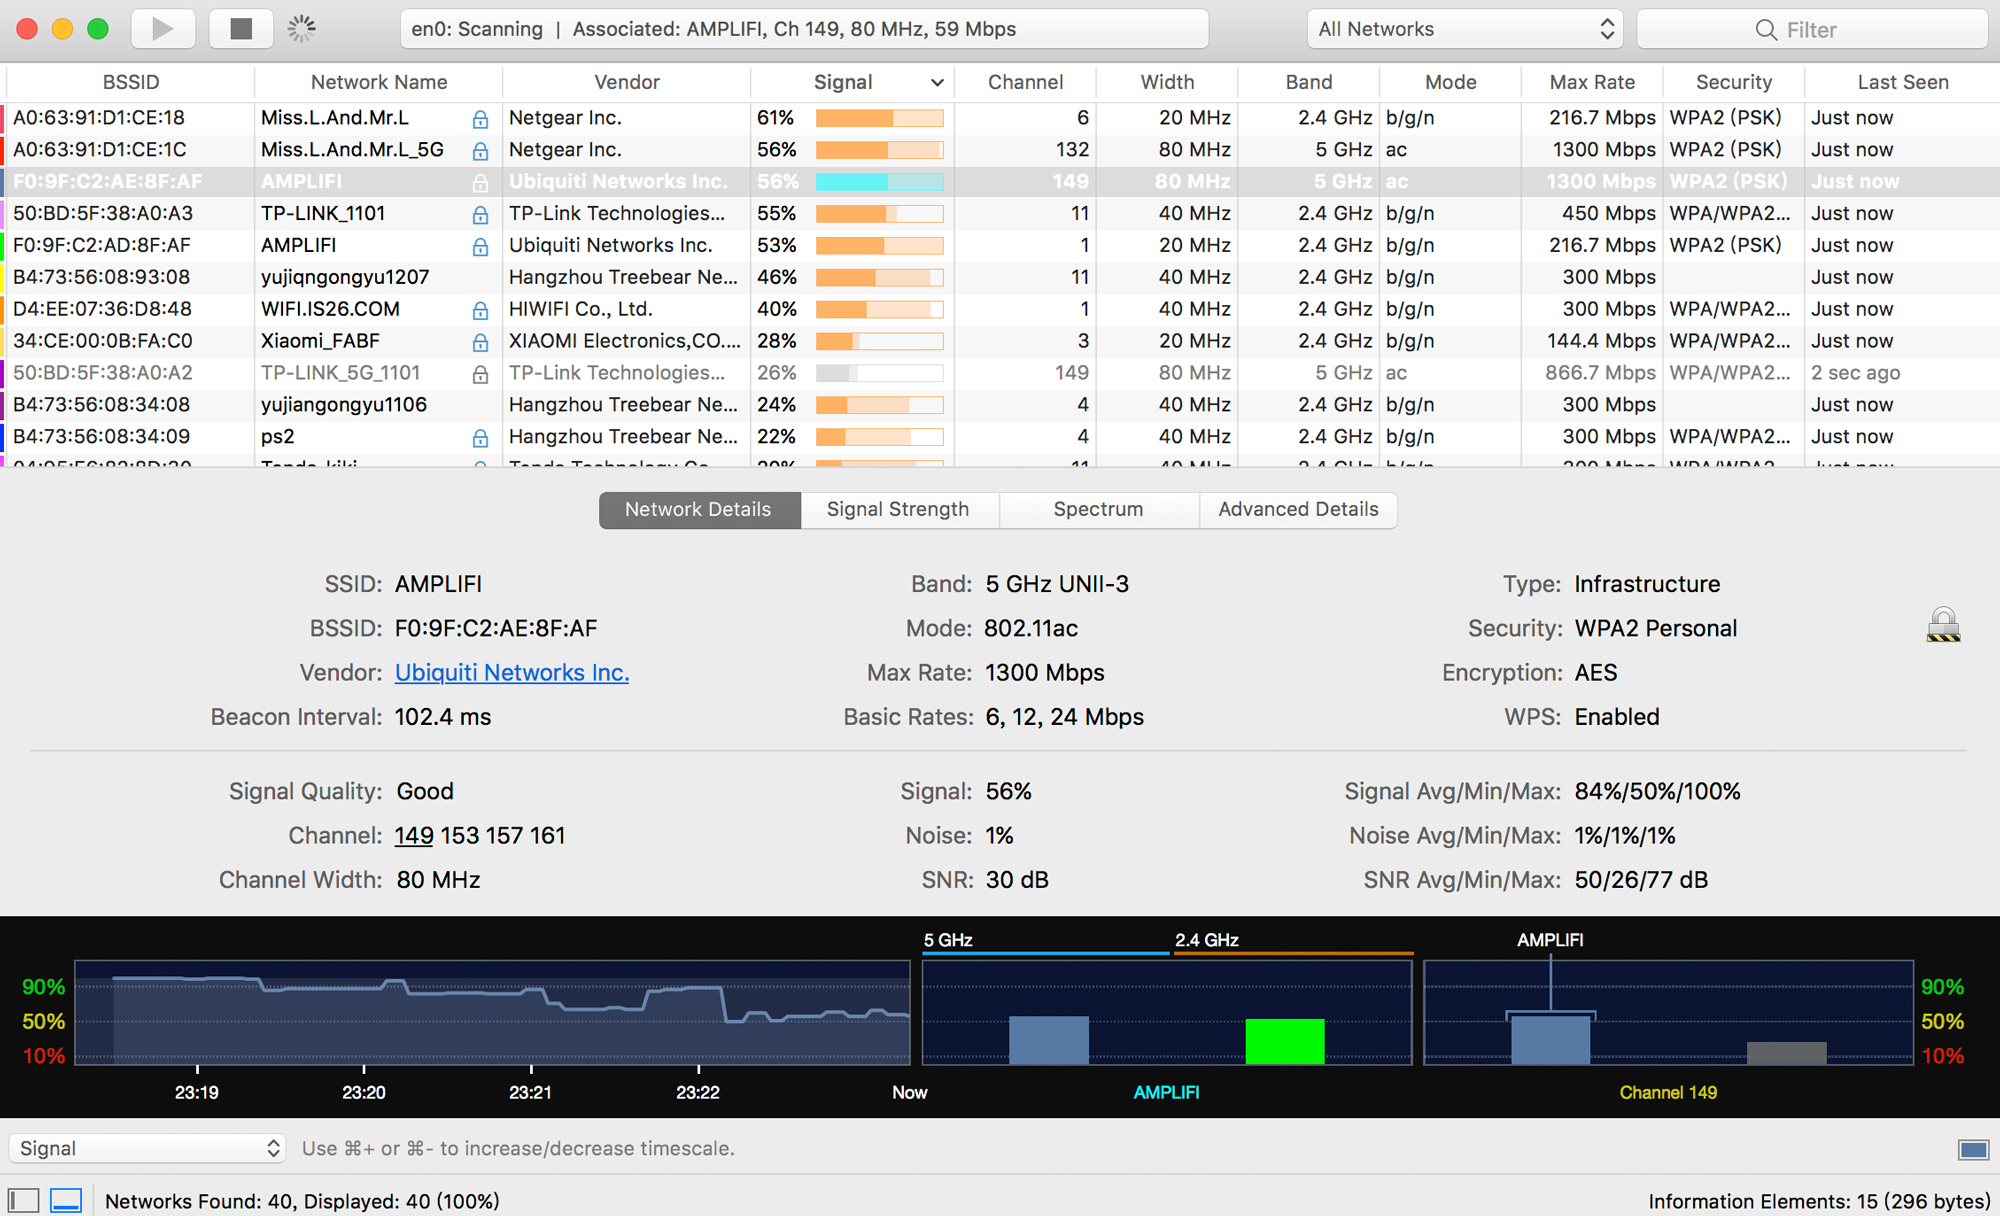Image resolution: width=2000 pixels, height=1216 pixels.
Task: Click lock icon on Miss.L.And.Mr.L row
Action: coord(480,119)
